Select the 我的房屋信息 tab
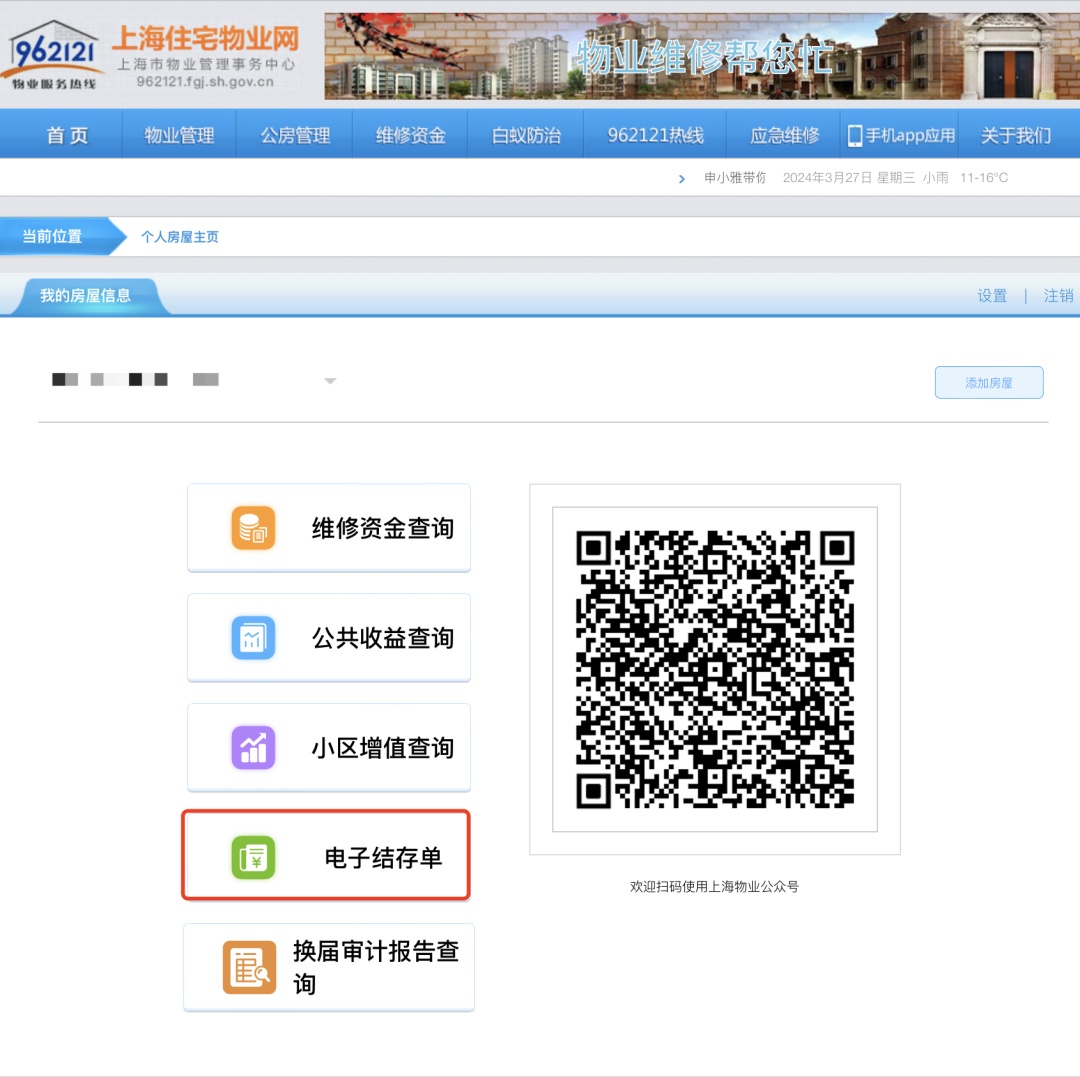Image resolution: width=1080 pixels, height=1077 pixels. [x=85, y=296]
